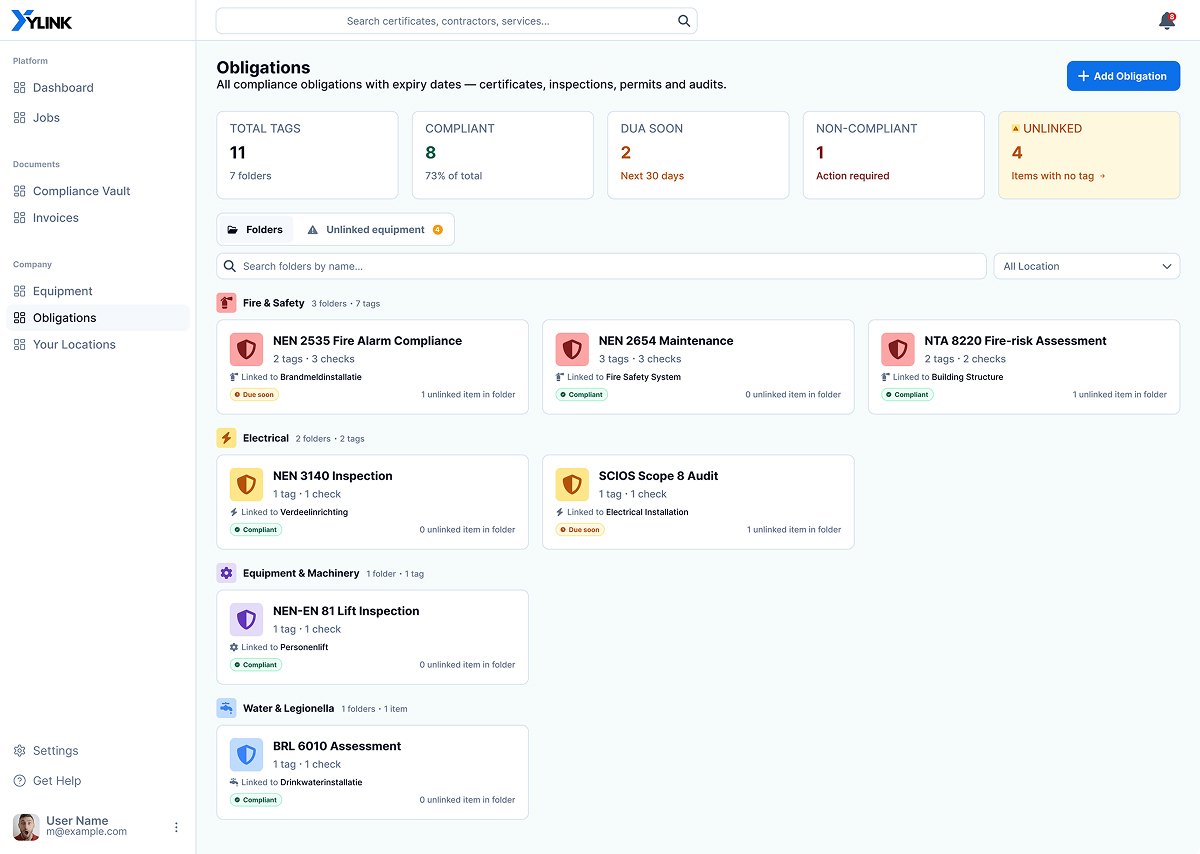Click the blue shield icon of BRL 6010 Assessment
This screenshot has height=854, width=1200.
(246, 754)
